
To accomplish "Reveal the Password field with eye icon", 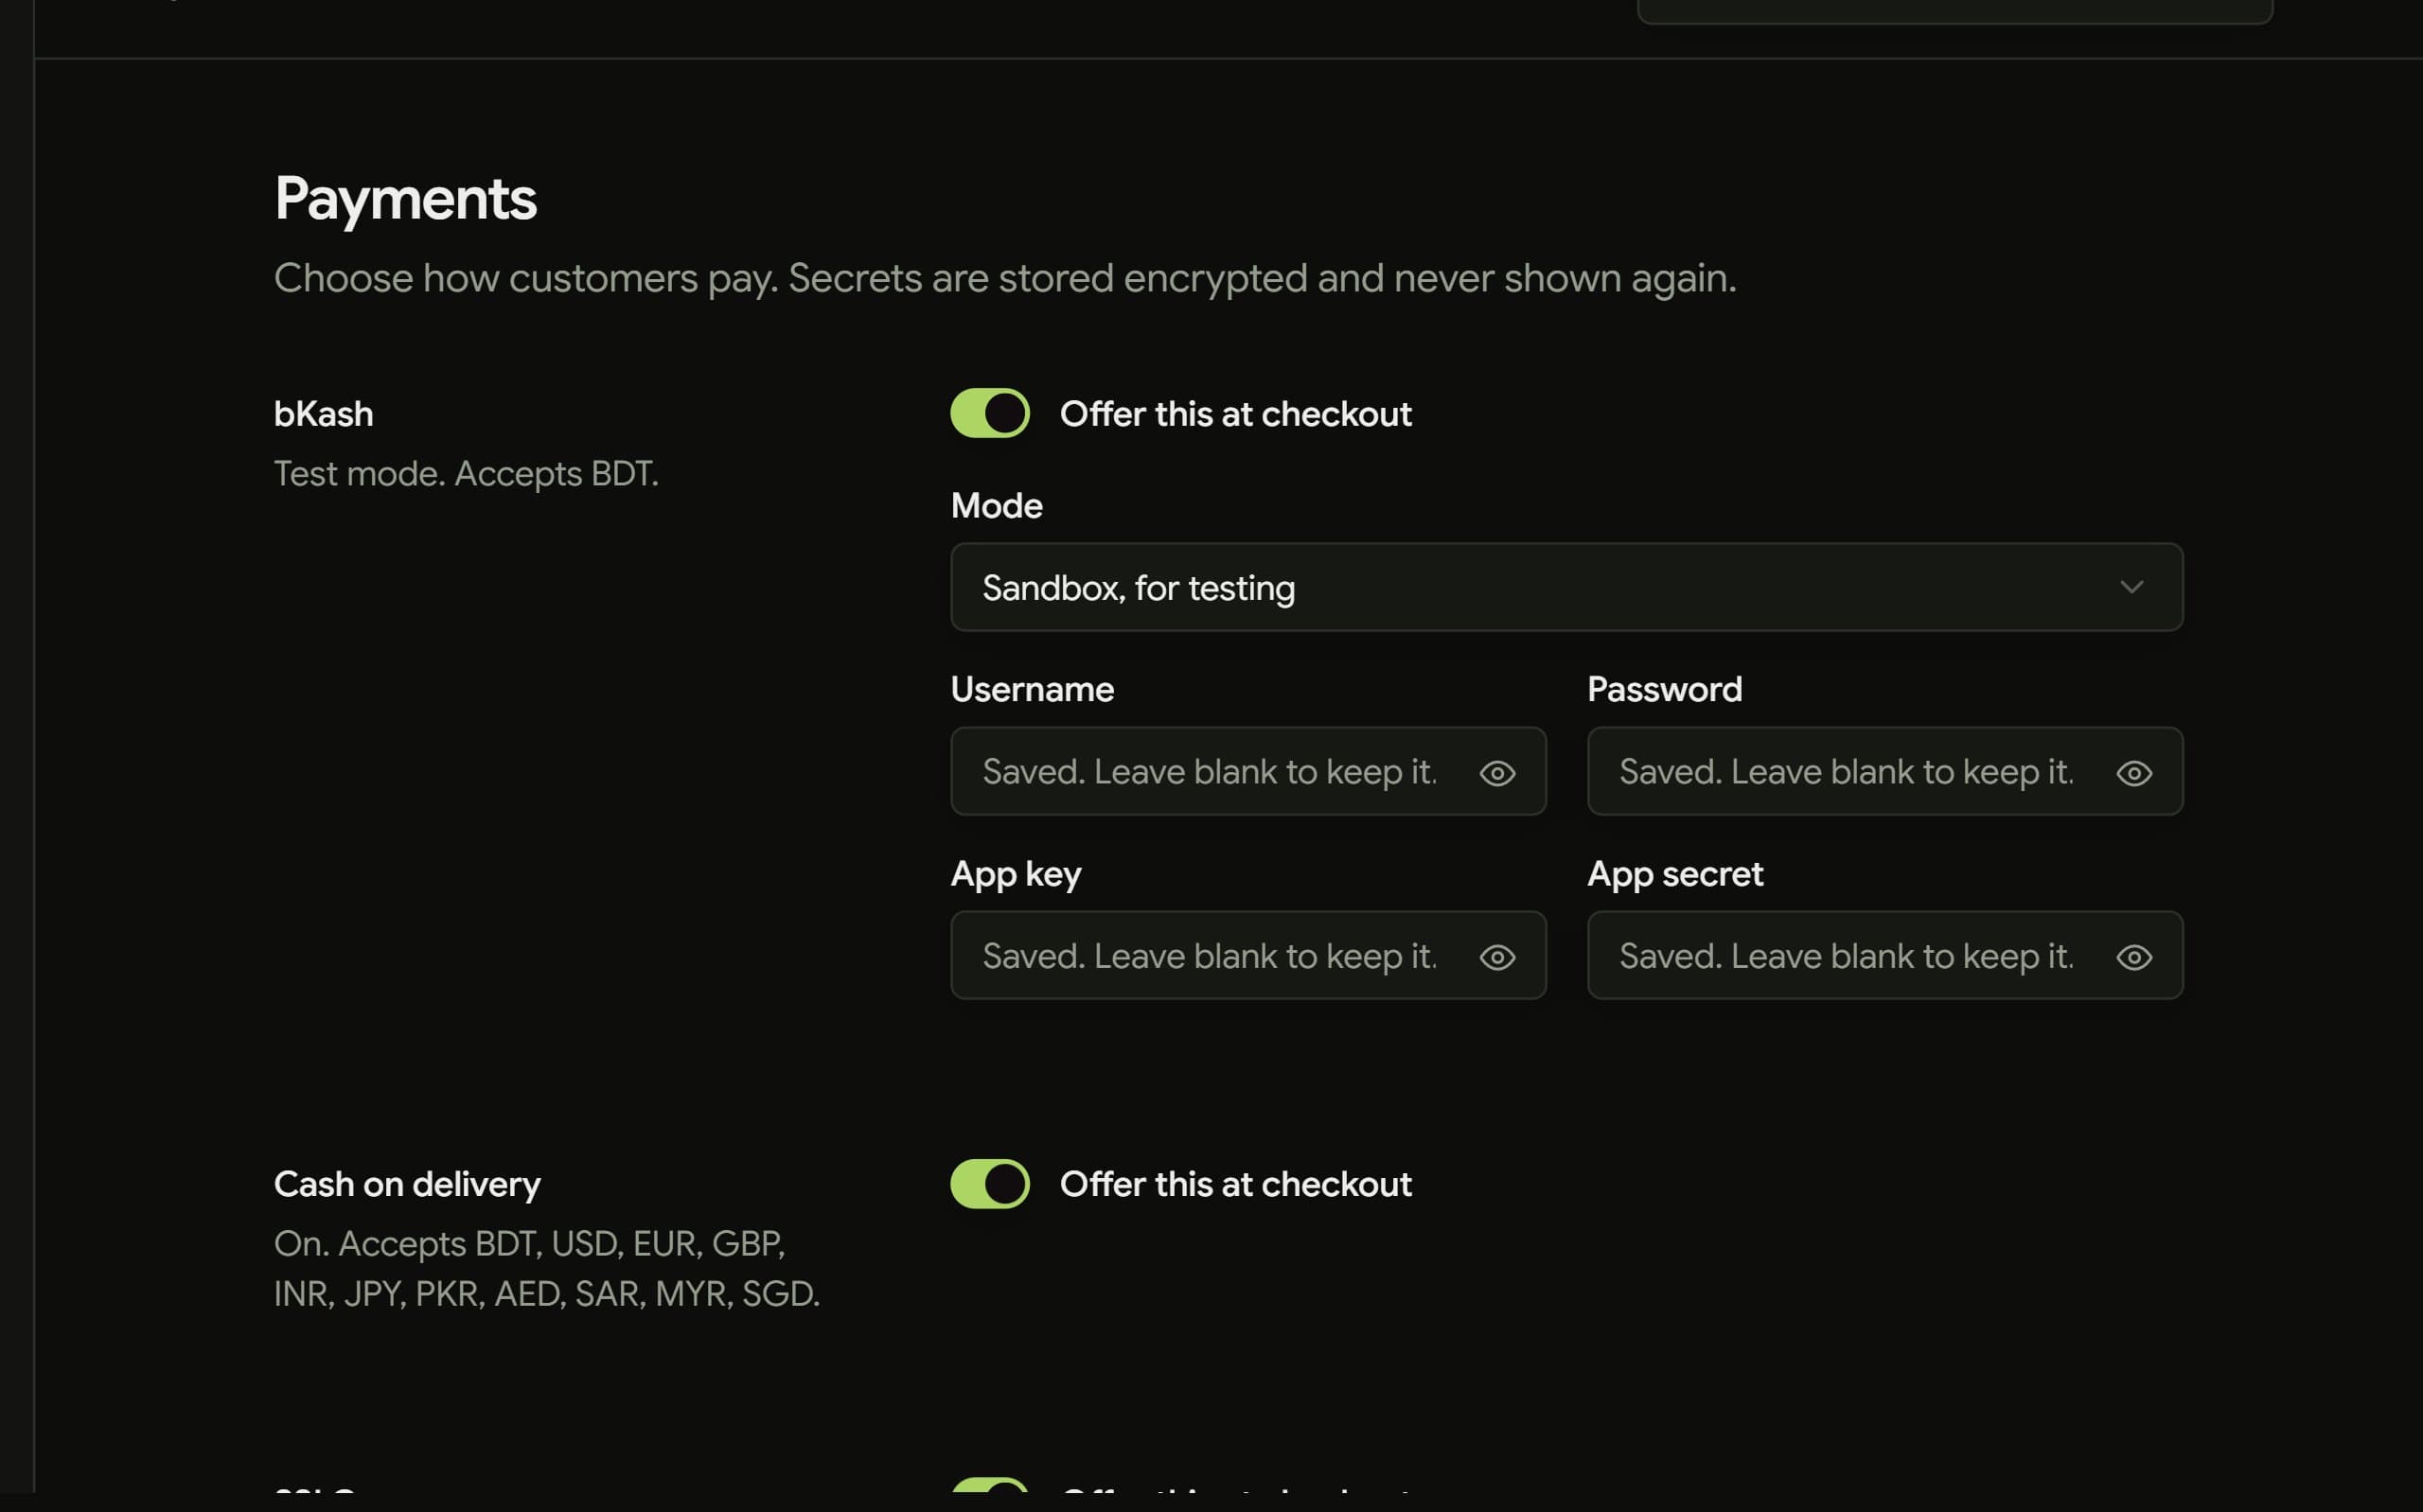I will click(x=2134, y=773).
